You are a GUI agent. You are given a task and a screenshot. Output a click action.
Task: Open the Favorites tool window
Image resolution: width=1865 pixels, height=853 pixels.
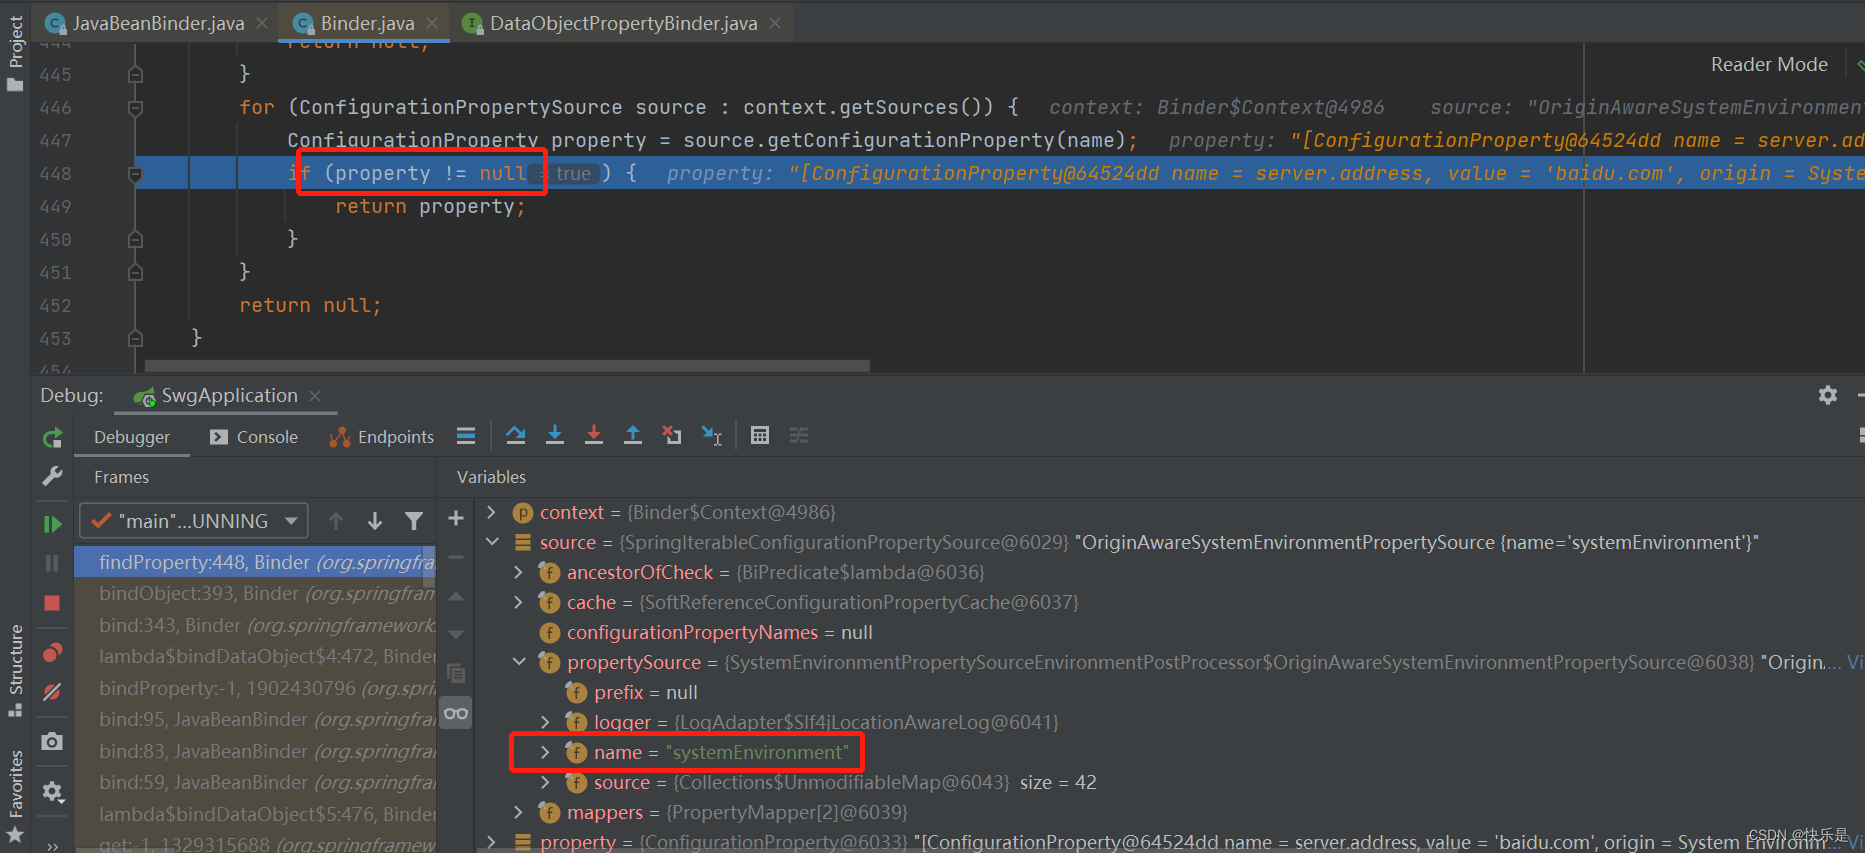(x=15, y=795)
